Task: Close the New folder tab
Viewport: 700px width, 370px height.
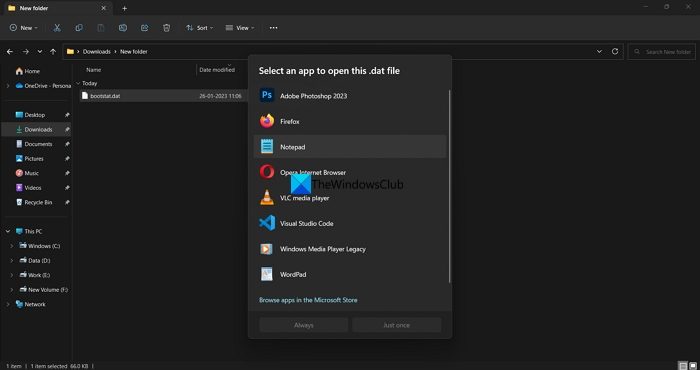Action: [x=104, y=8]
